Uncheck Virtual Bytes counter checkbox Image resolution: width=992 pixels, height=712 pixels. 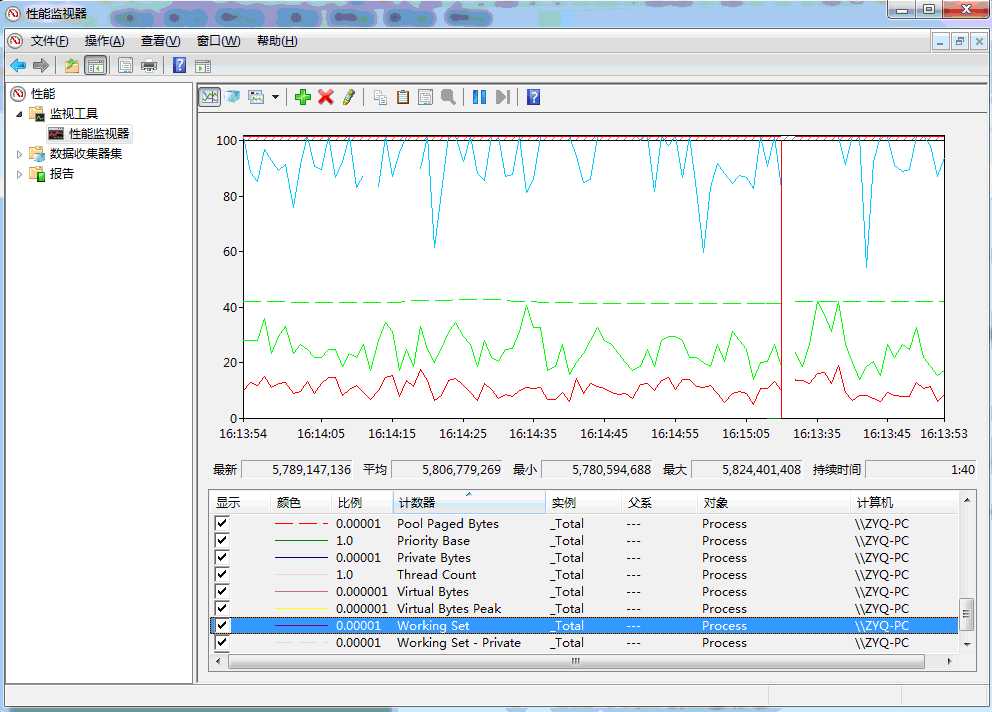[221, 592]
